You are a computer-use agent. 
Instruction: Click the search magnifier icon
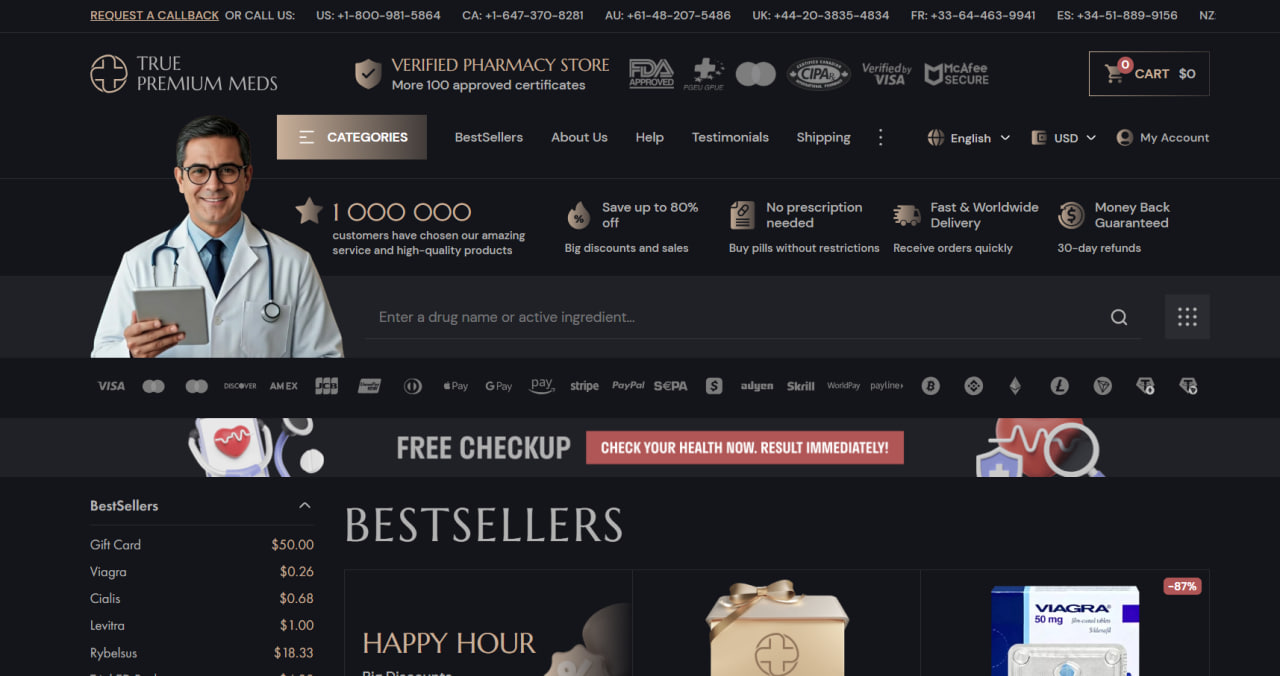tap(1119, 317)
